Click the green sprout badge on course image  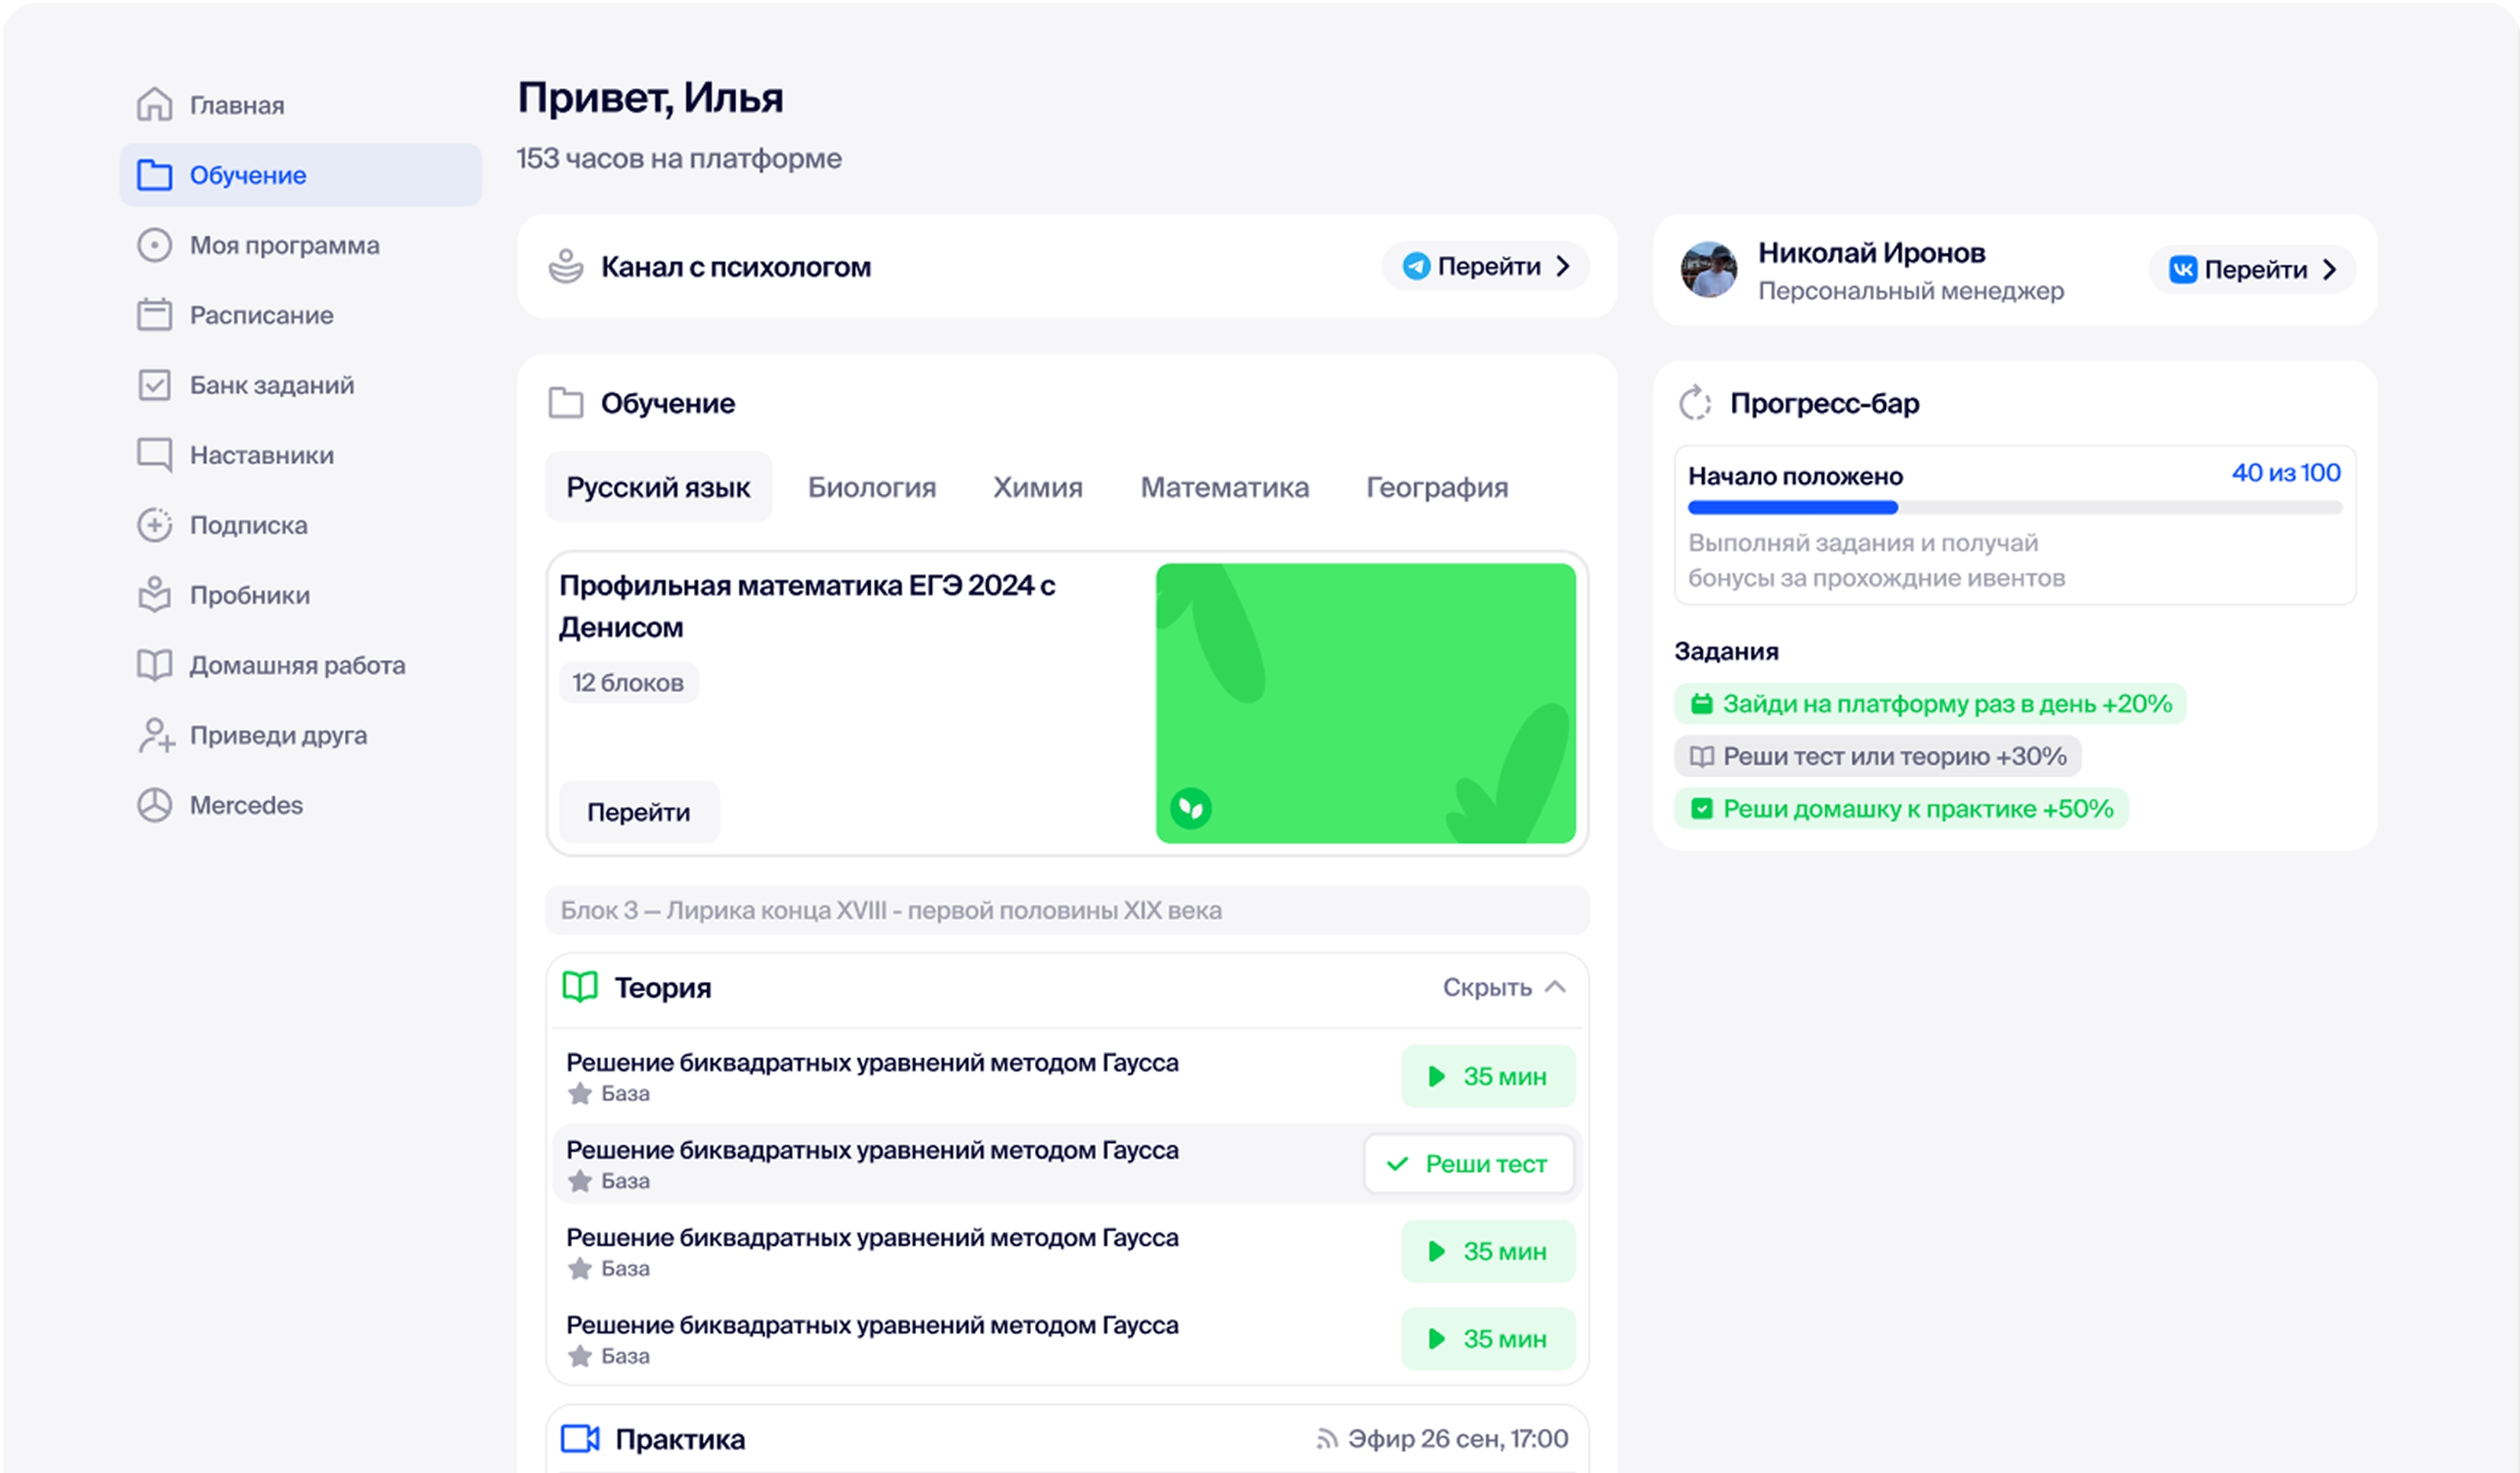coord(1191,808)
